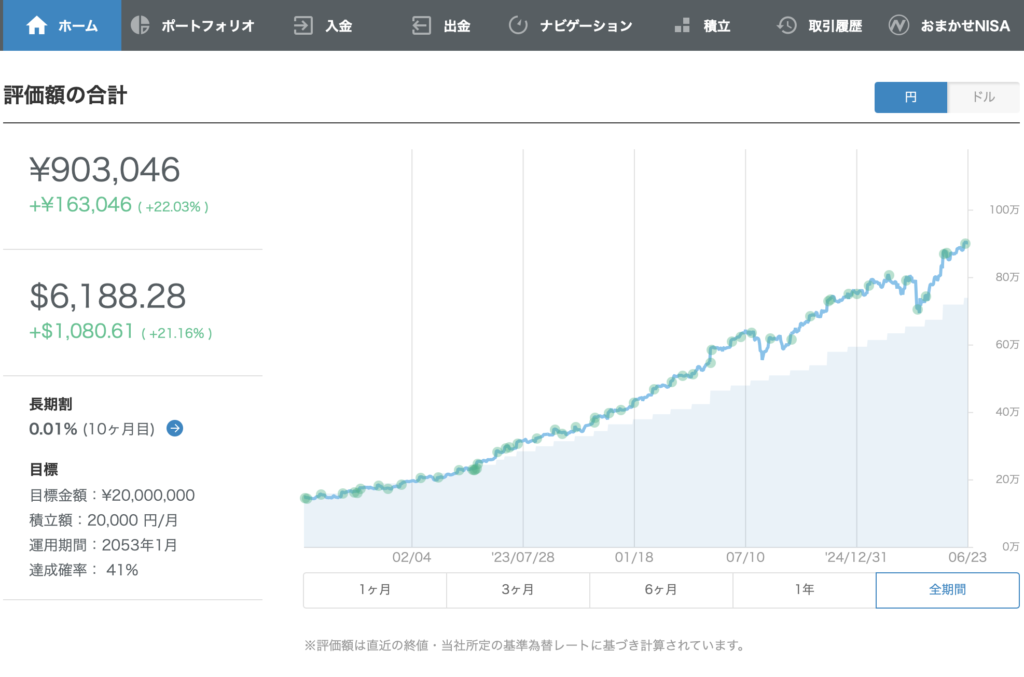The height and width of the screenshot is (677, 1024).
Task: Click the 0万 y-axis label
Action: (1010, 546)
